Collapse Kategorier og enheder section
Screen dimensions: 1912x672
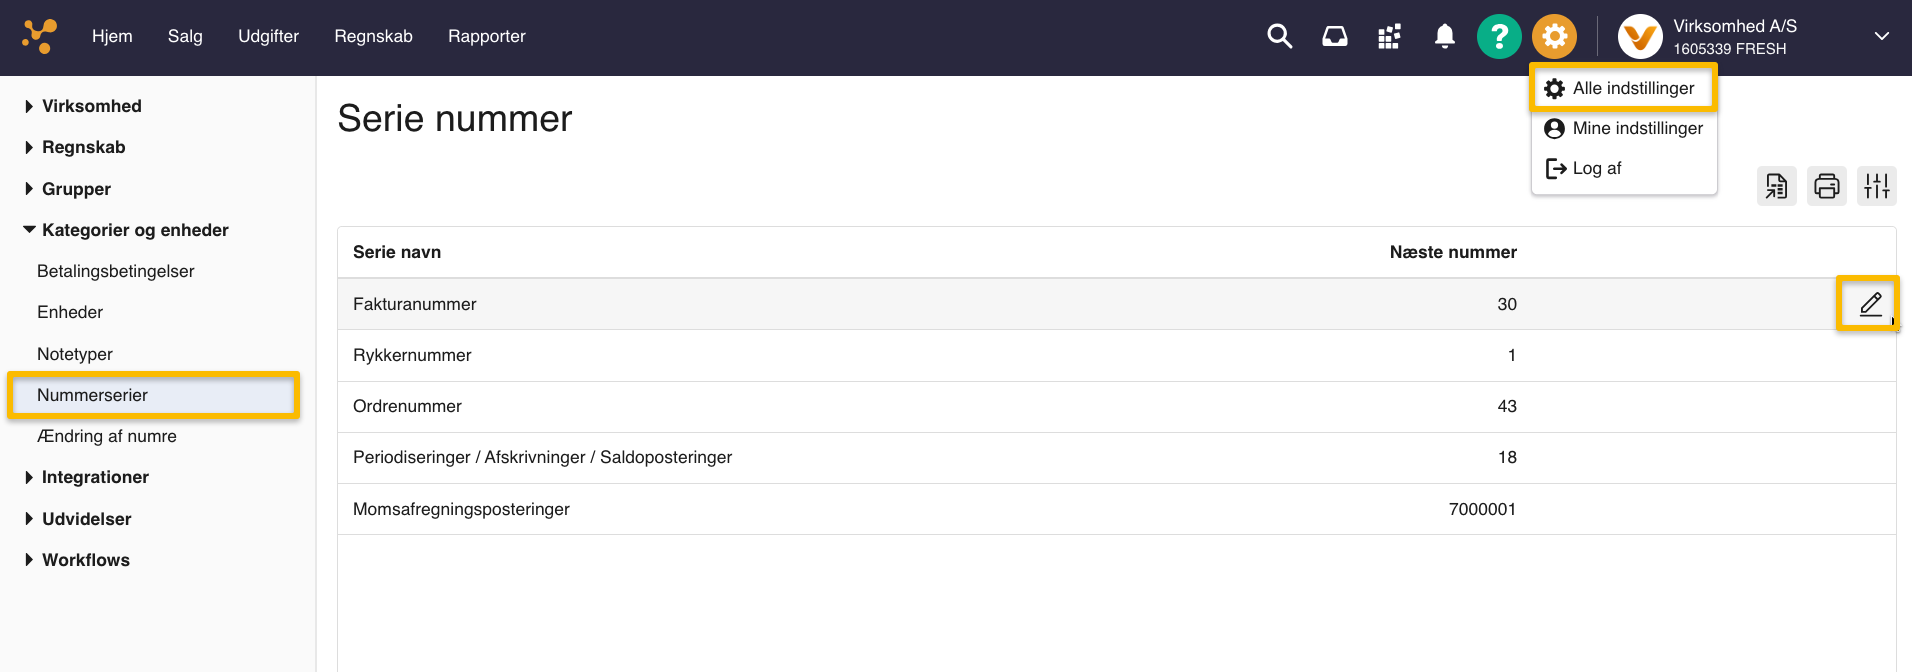[x=134, y=230]
